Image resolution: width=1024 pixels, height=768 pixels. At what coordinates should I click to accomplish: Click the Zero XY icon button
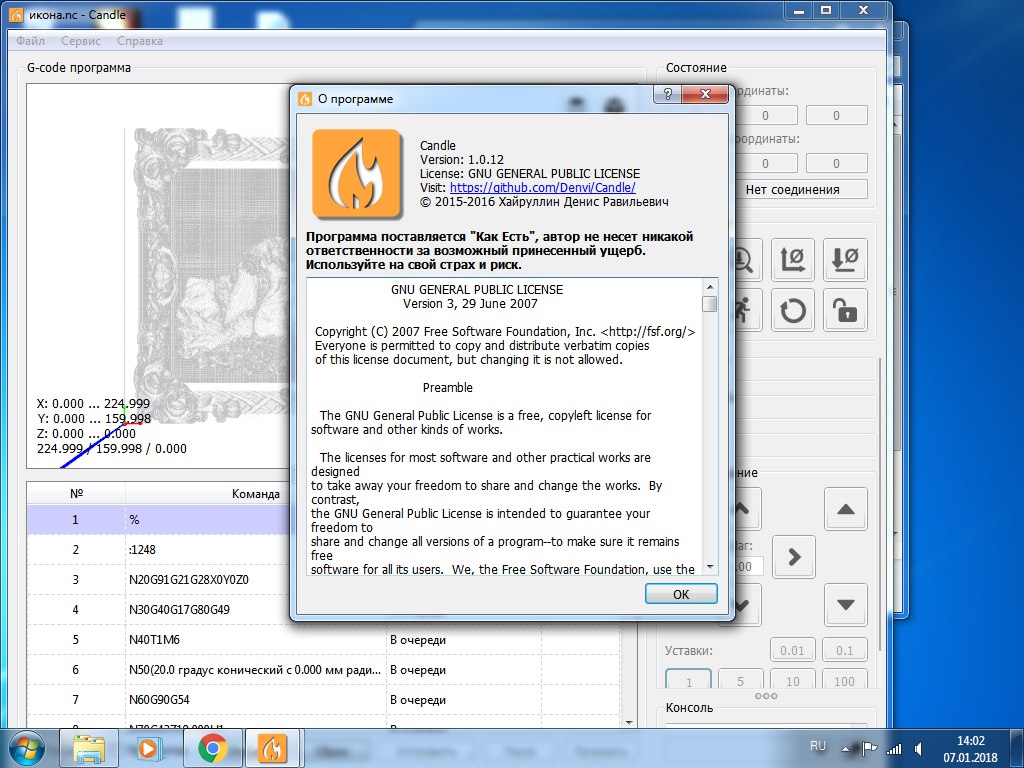(793, 260)
